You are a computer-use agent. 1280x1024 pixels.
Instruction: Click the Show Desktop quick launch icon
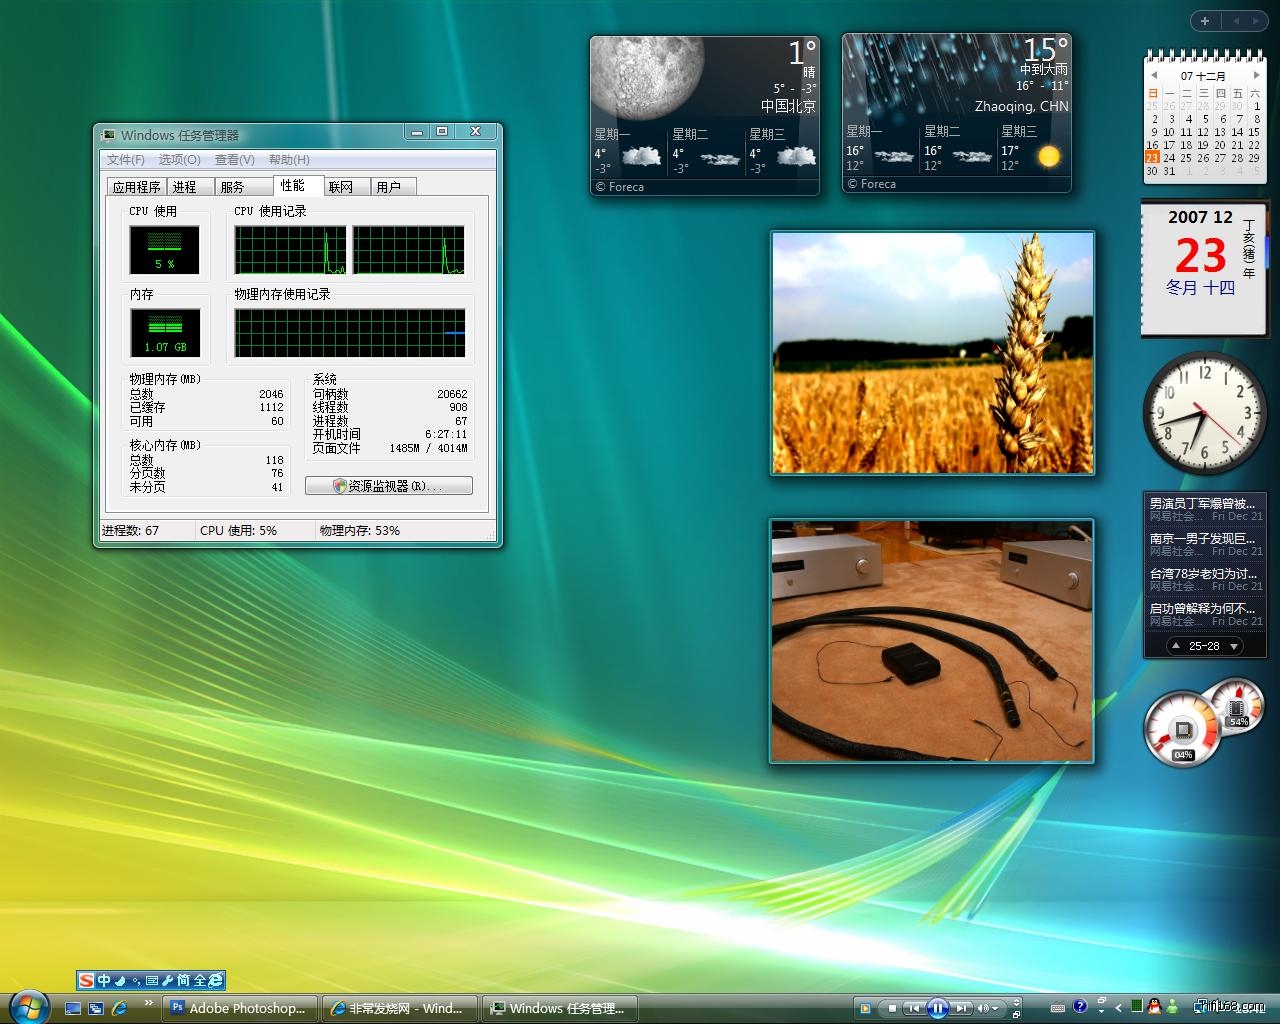[x=73, y=1008]
